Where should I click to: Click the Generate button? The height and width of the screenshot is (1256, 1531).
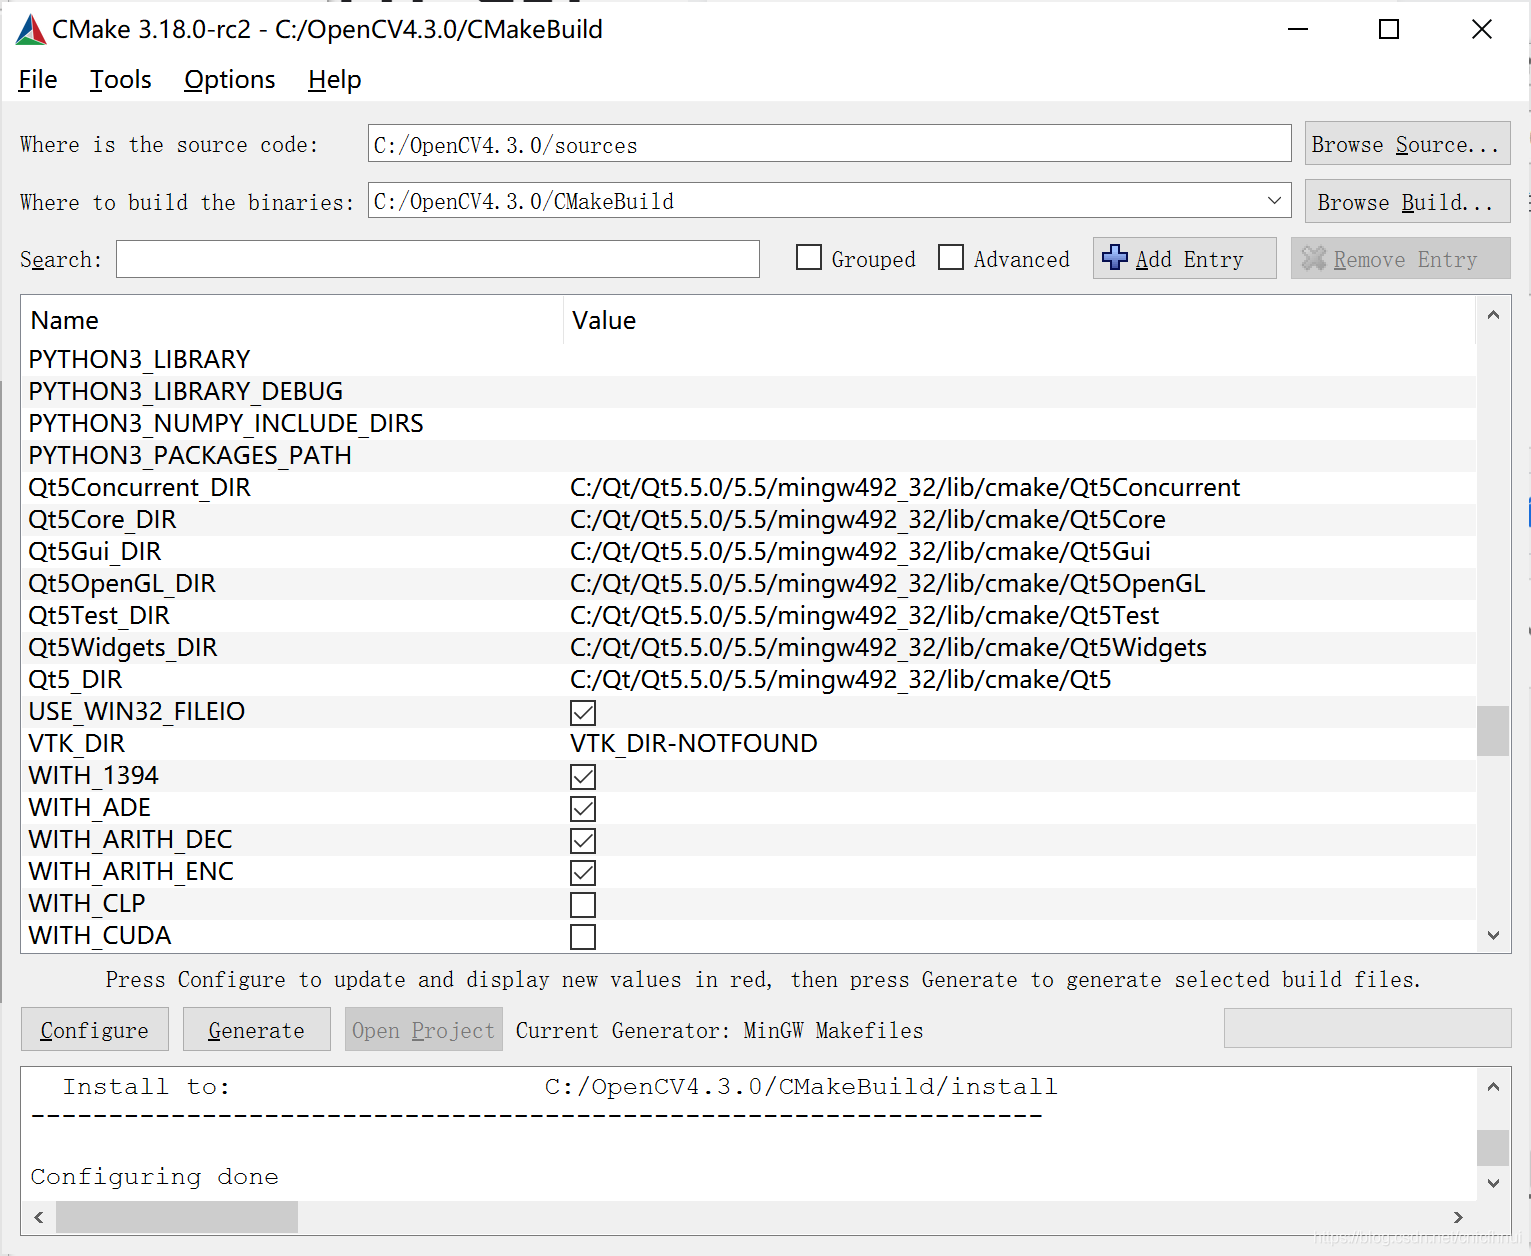(257, 1029)
